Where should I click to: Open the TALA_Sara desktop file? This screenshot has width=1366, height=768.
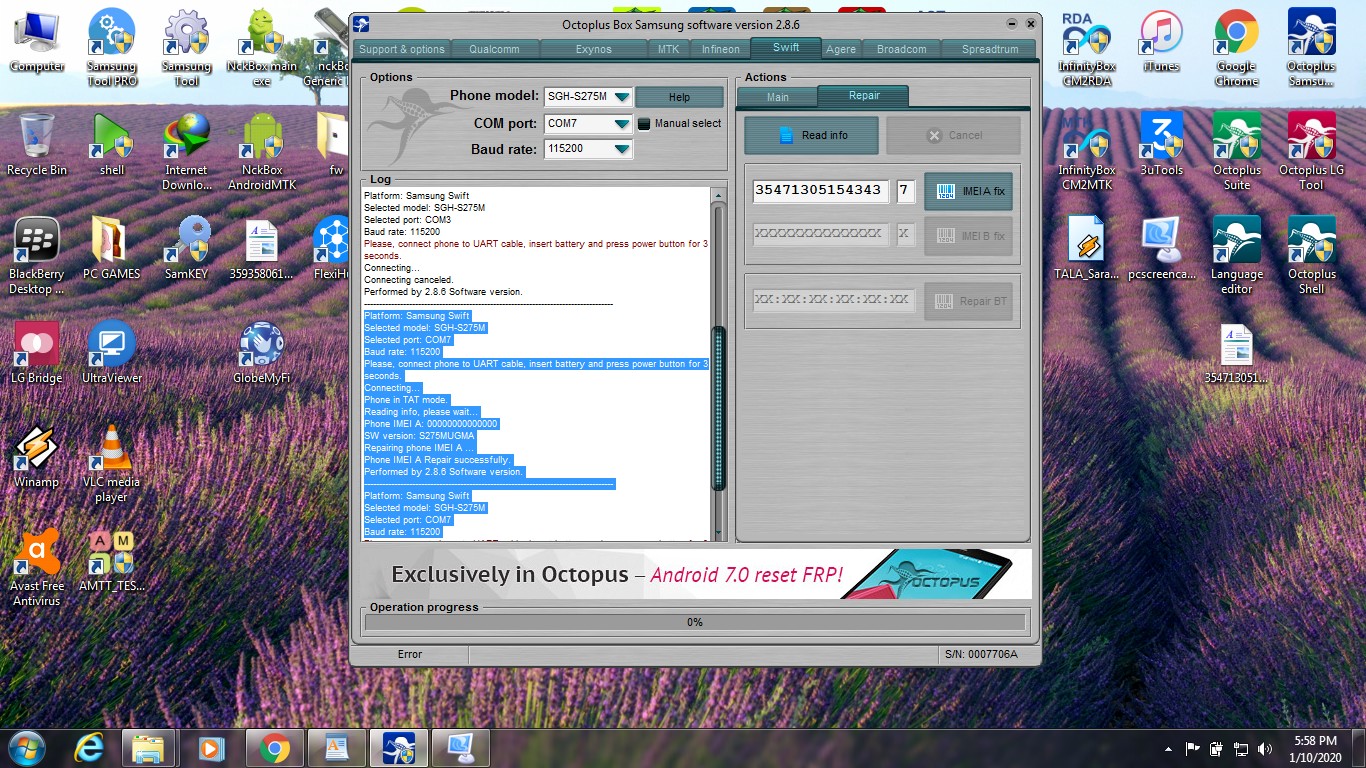click(1086, 248)
